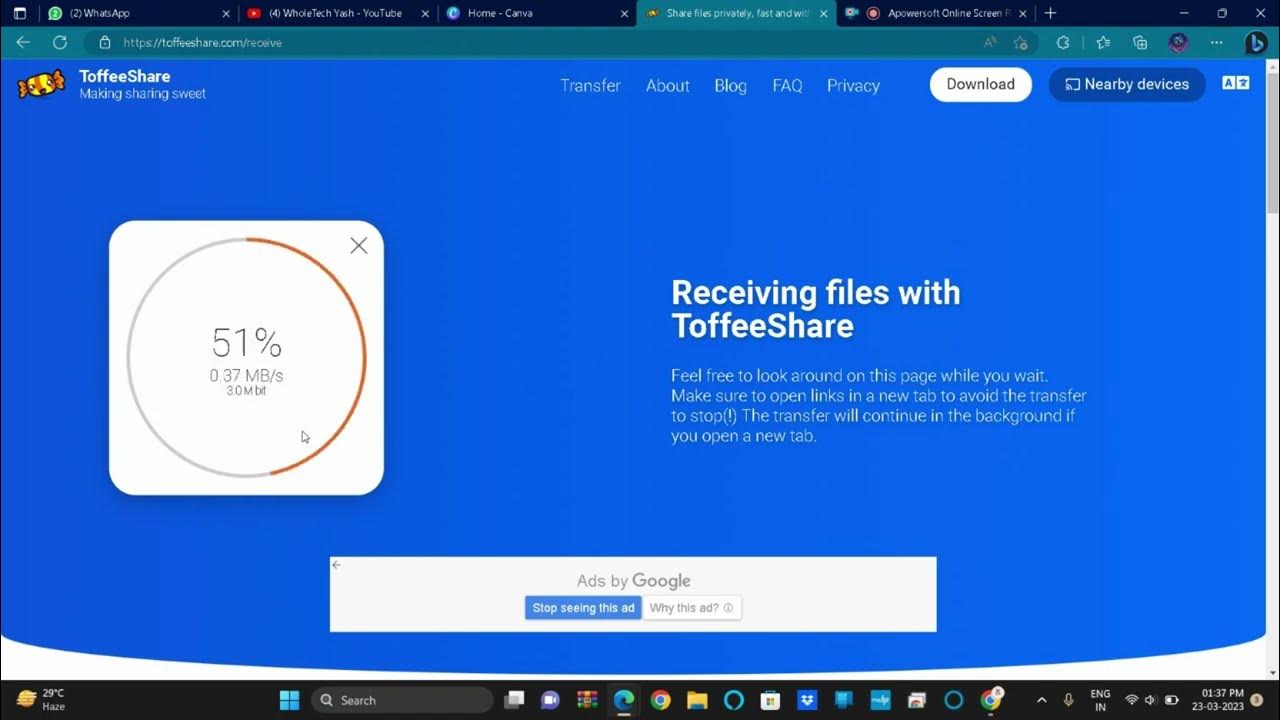
Task: Open the notification count badge in the tray
Action: 1257,700
